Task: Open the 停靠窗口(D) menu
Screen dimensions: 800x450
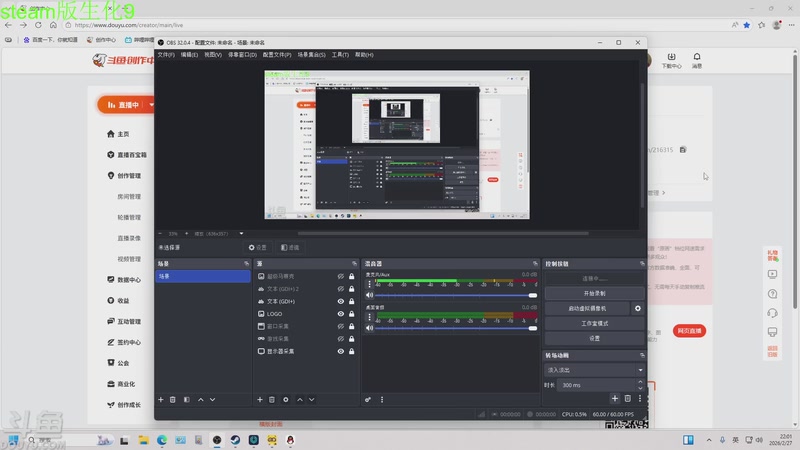Action: [242, 55]
